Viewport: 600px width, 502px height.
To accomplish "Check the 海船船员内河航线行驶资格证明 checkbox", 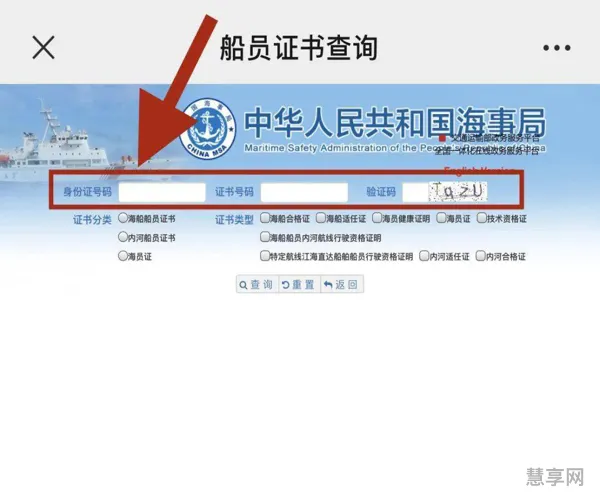I will click(x=265, y=237).
